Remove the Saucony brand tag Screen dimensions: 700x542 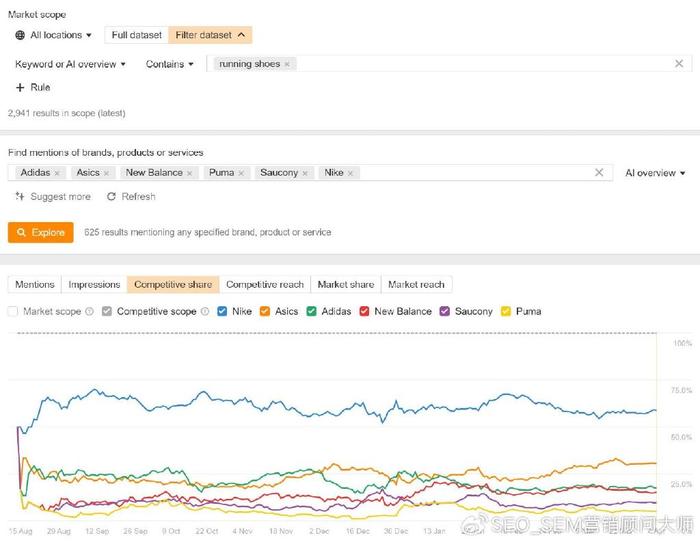pos(305,173)
